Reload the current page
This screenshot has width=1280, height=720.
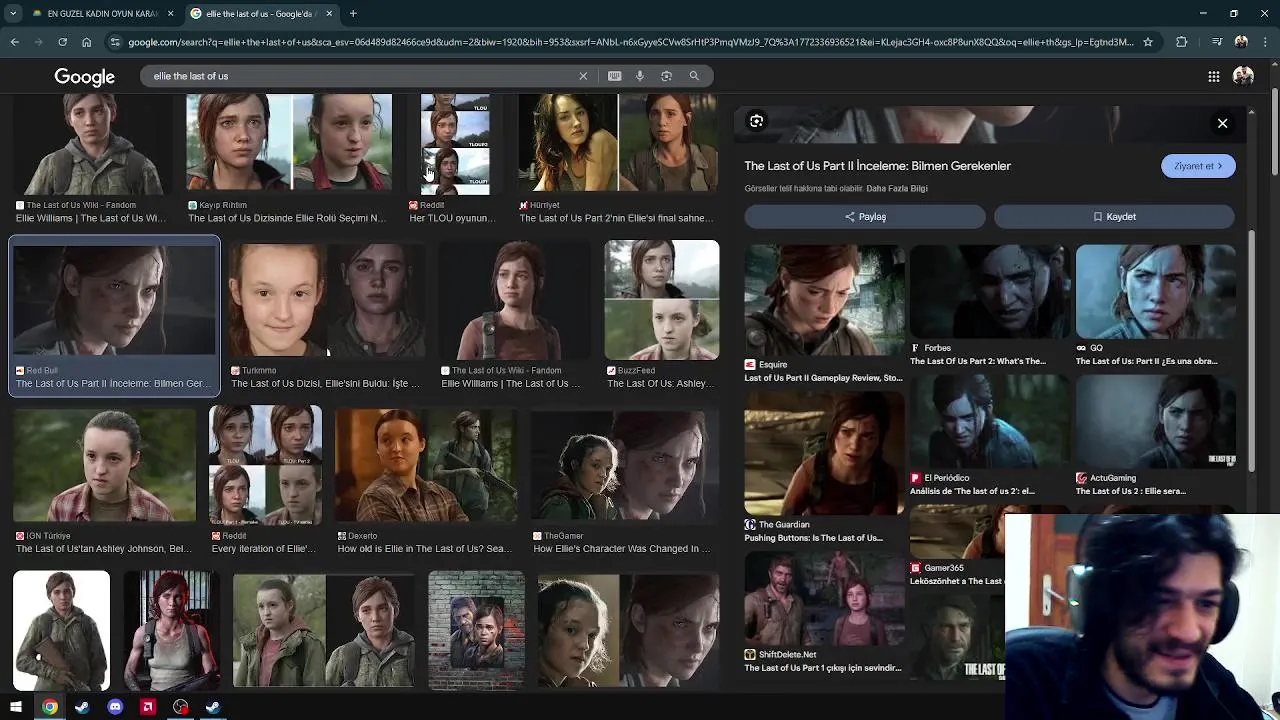[x=62, y=42]
